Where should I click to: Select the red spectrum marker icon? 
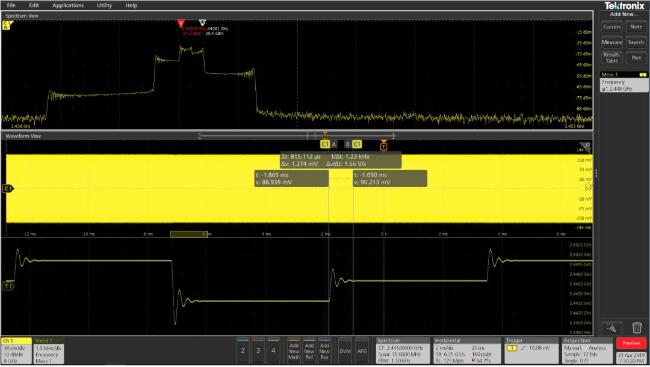tap(181, 24)
